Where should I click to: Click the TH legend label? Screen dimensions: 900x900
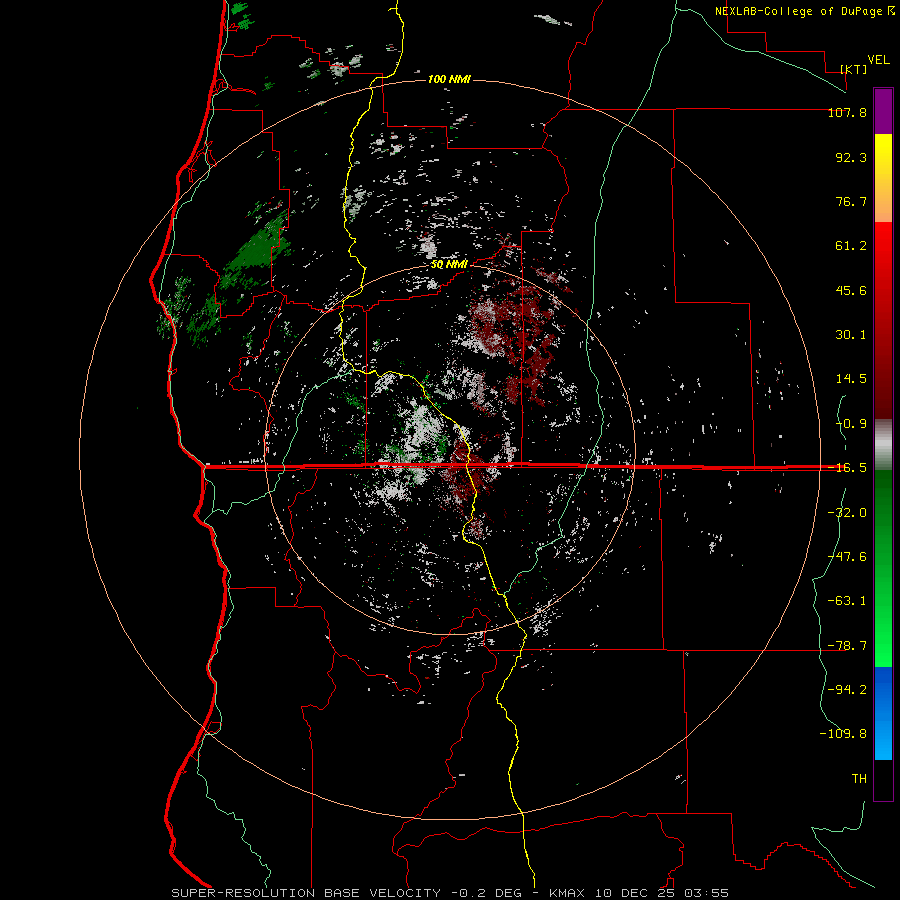pyautogui.click(x=859, y=779)
